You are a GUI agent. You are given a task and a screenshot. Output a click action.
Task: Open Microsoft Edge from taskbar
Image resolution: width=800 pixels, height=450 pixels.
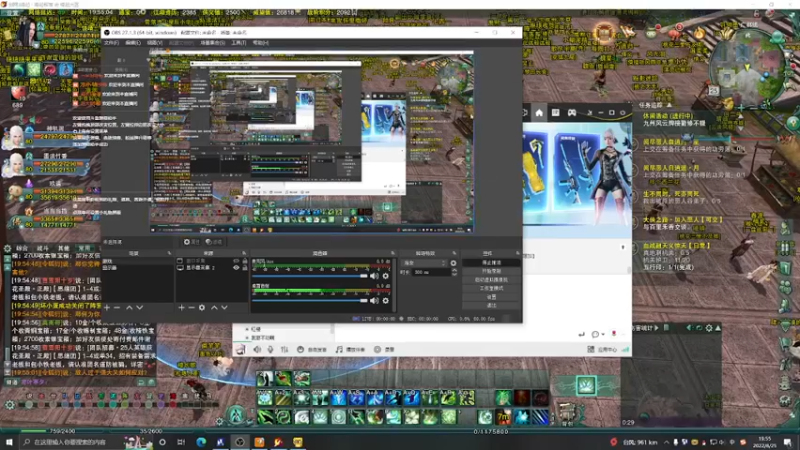(x=201, y=442)
